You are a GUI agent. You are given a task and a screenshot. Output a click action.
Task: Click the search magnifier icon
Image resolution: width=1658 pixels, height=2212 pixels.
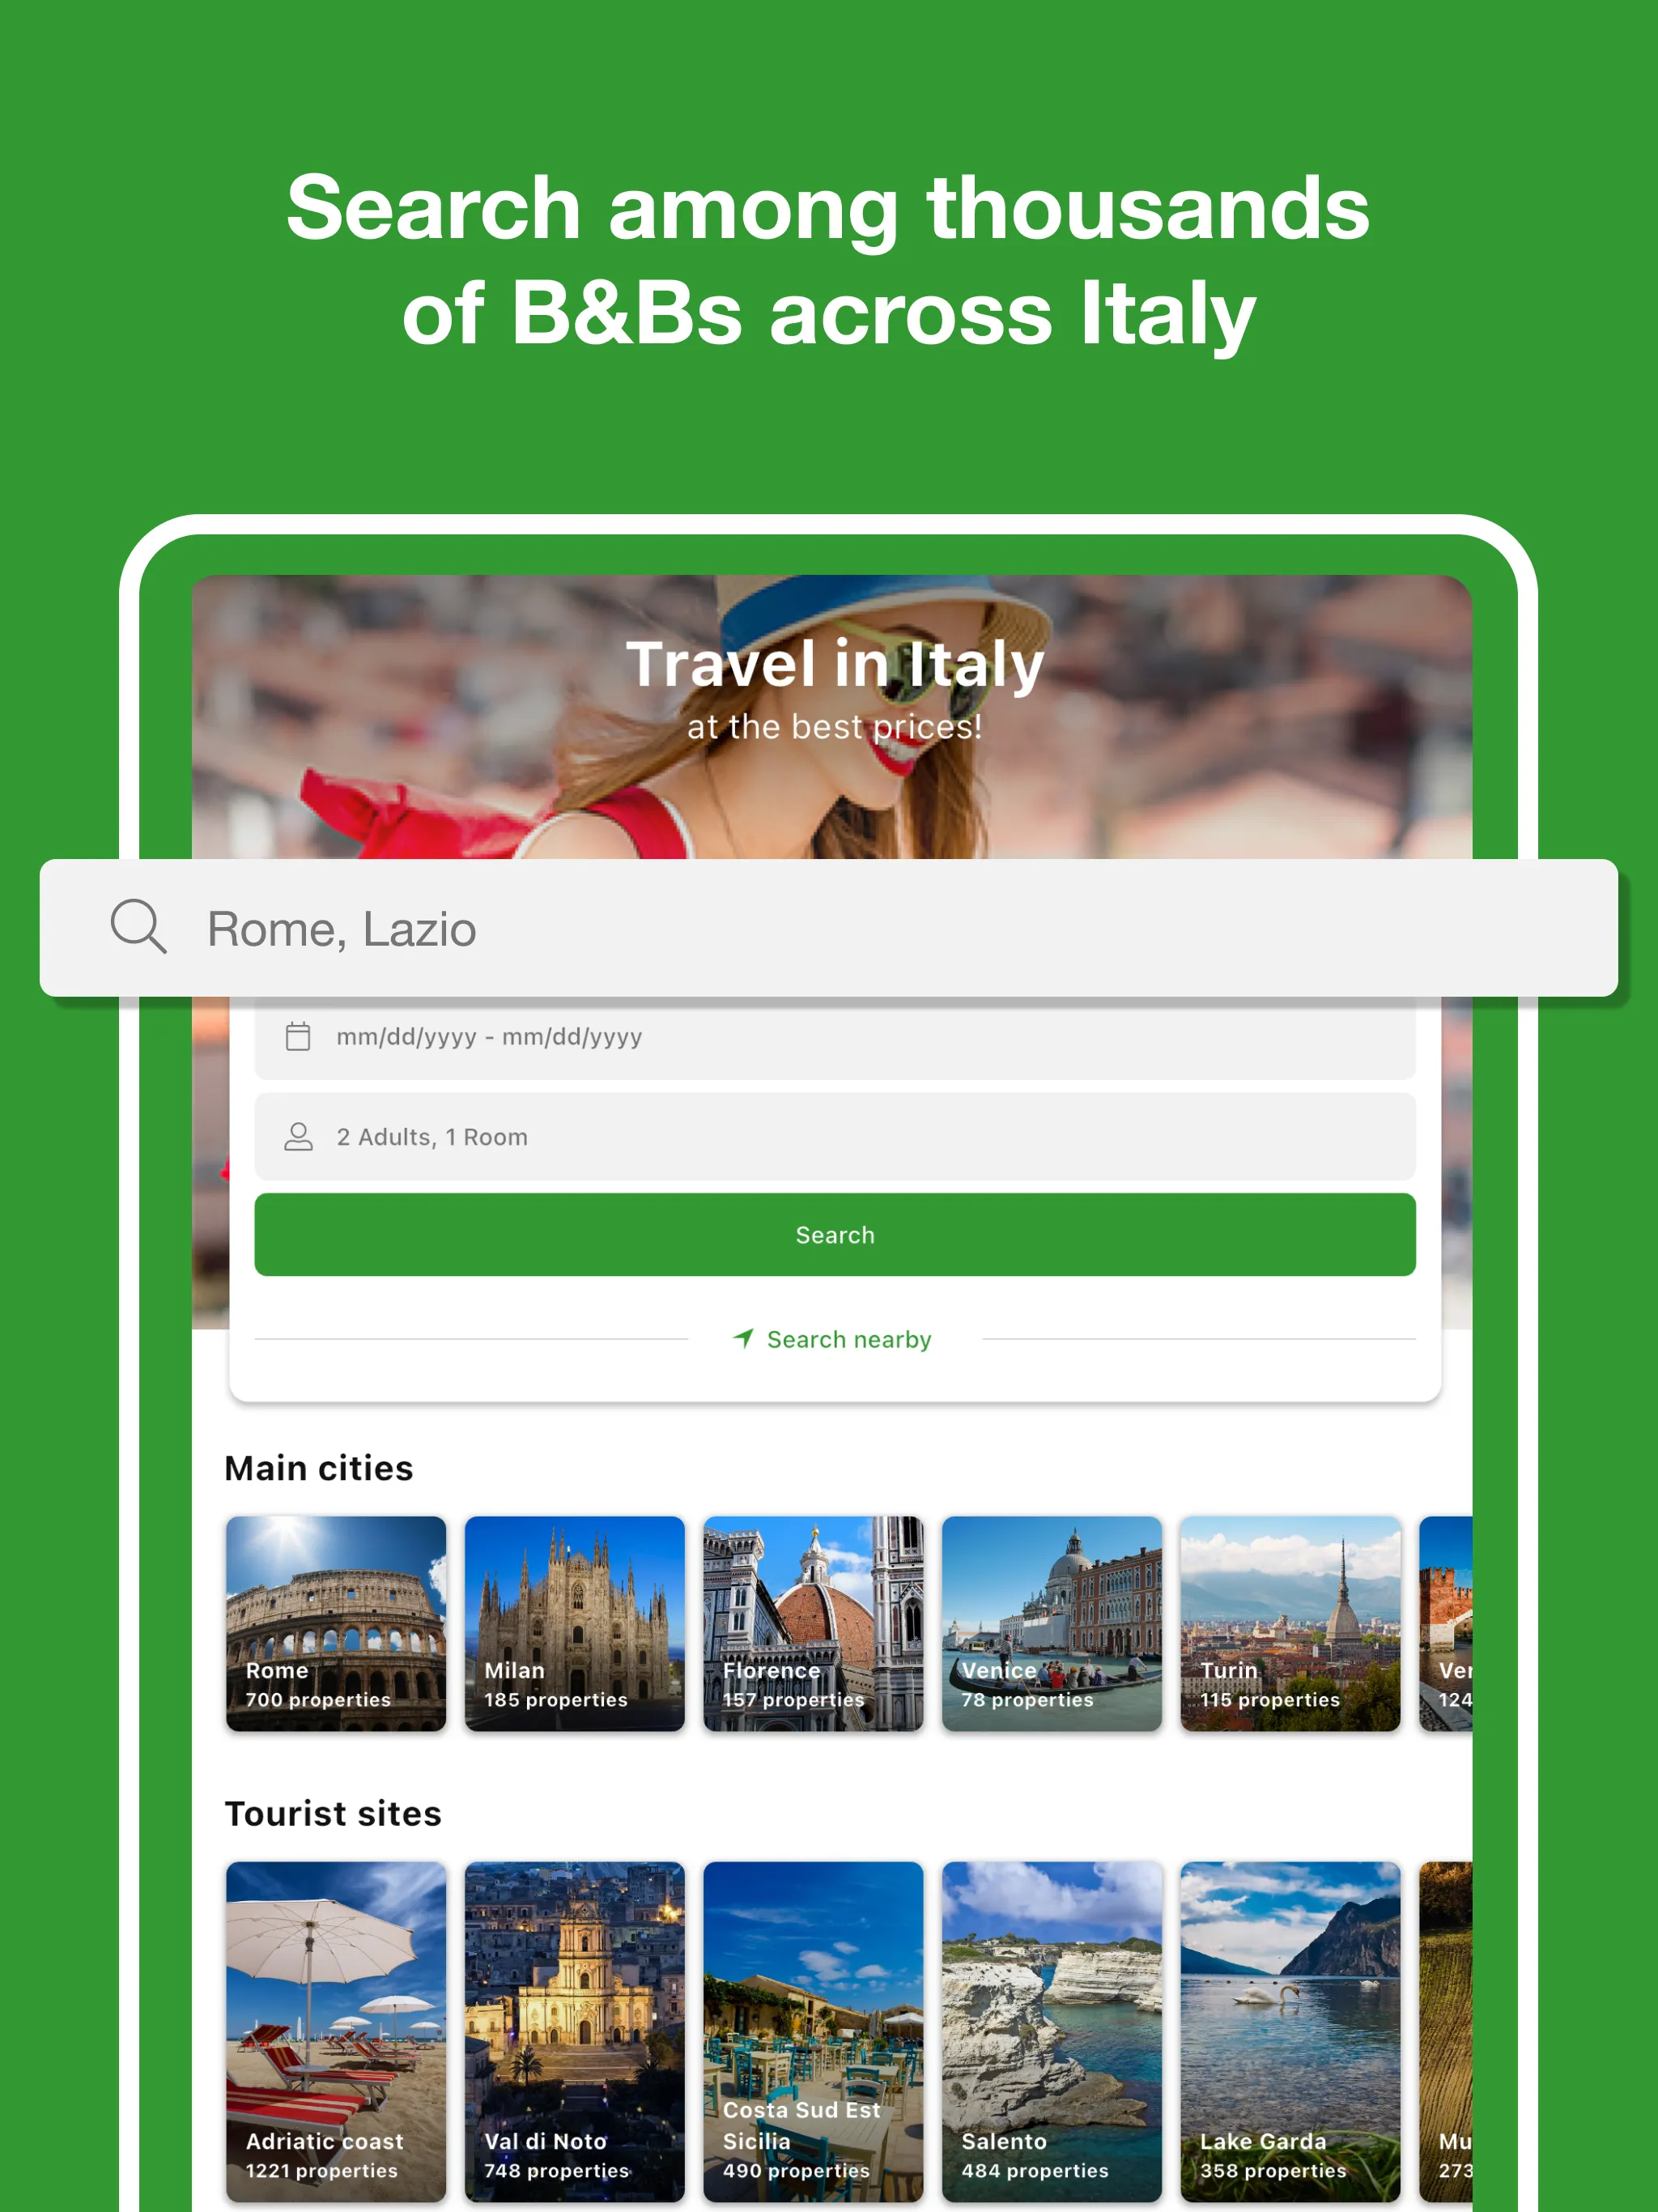(139, 925)
